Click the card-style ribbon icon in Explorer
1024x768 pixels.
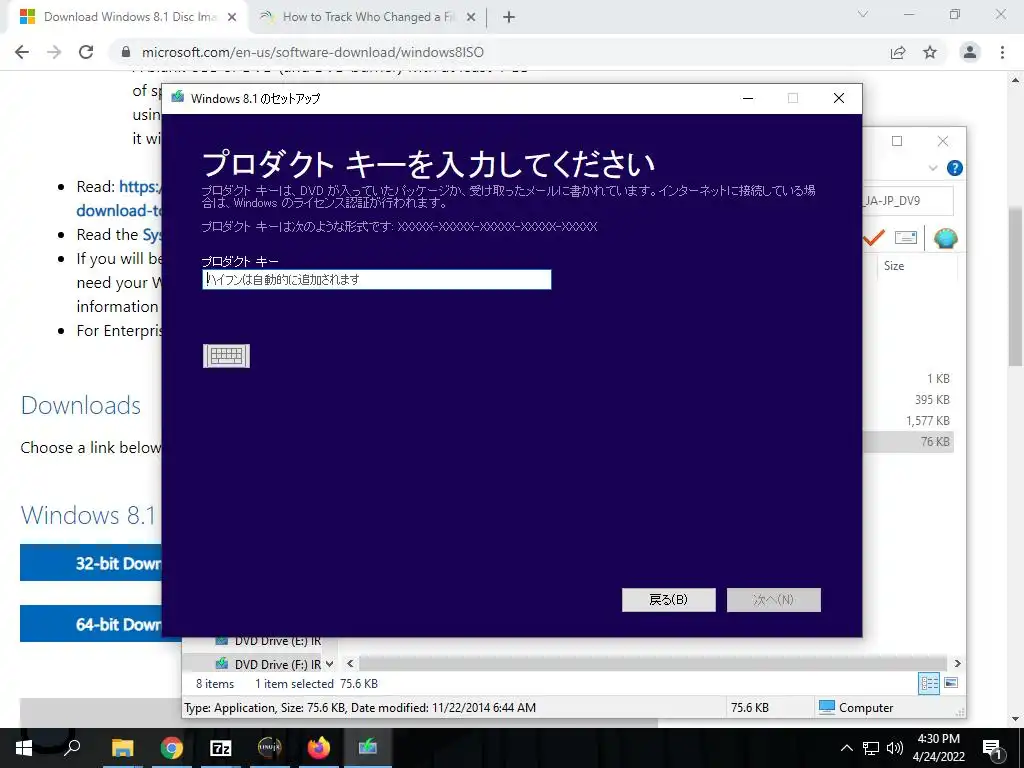tap(906, 237)
